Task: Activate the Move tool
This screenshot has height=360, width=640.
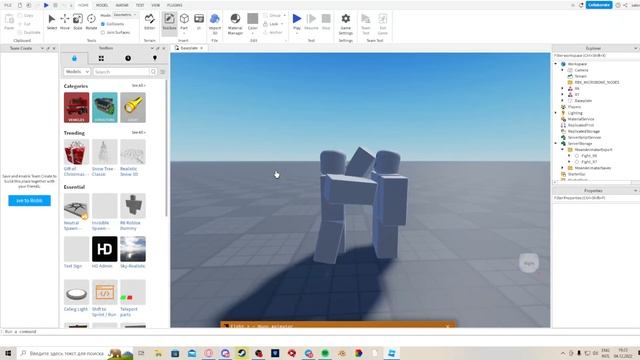Action: click(x=64, y=22)
